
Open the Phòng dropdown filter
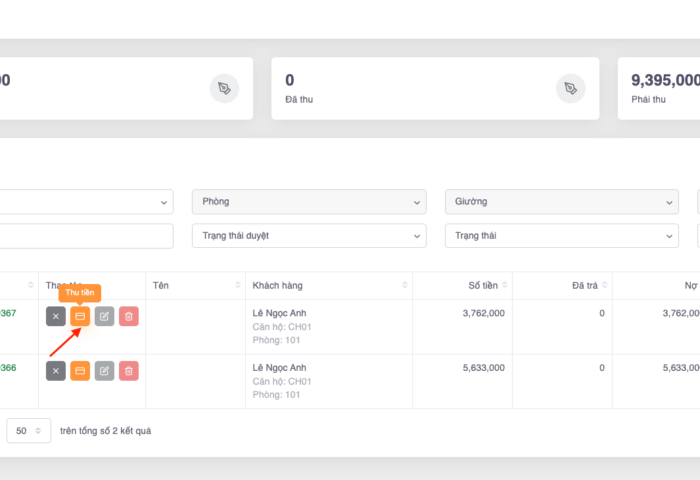click(x=308, y=202)
